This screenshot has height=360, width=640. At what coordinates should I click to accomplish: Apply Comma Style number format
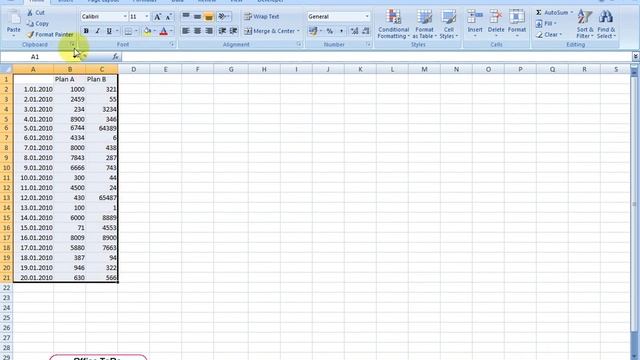341,31
